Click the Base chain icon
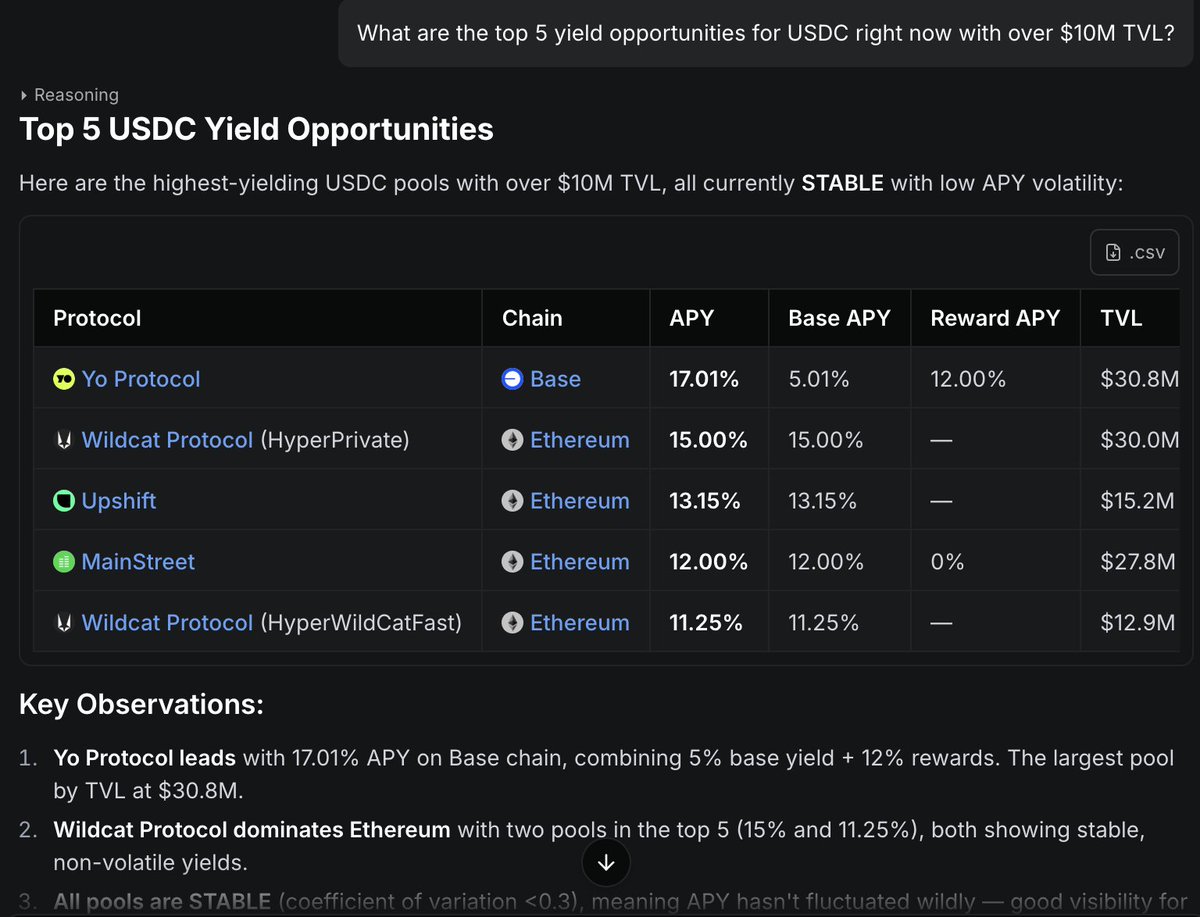 (x=512, y=379)
